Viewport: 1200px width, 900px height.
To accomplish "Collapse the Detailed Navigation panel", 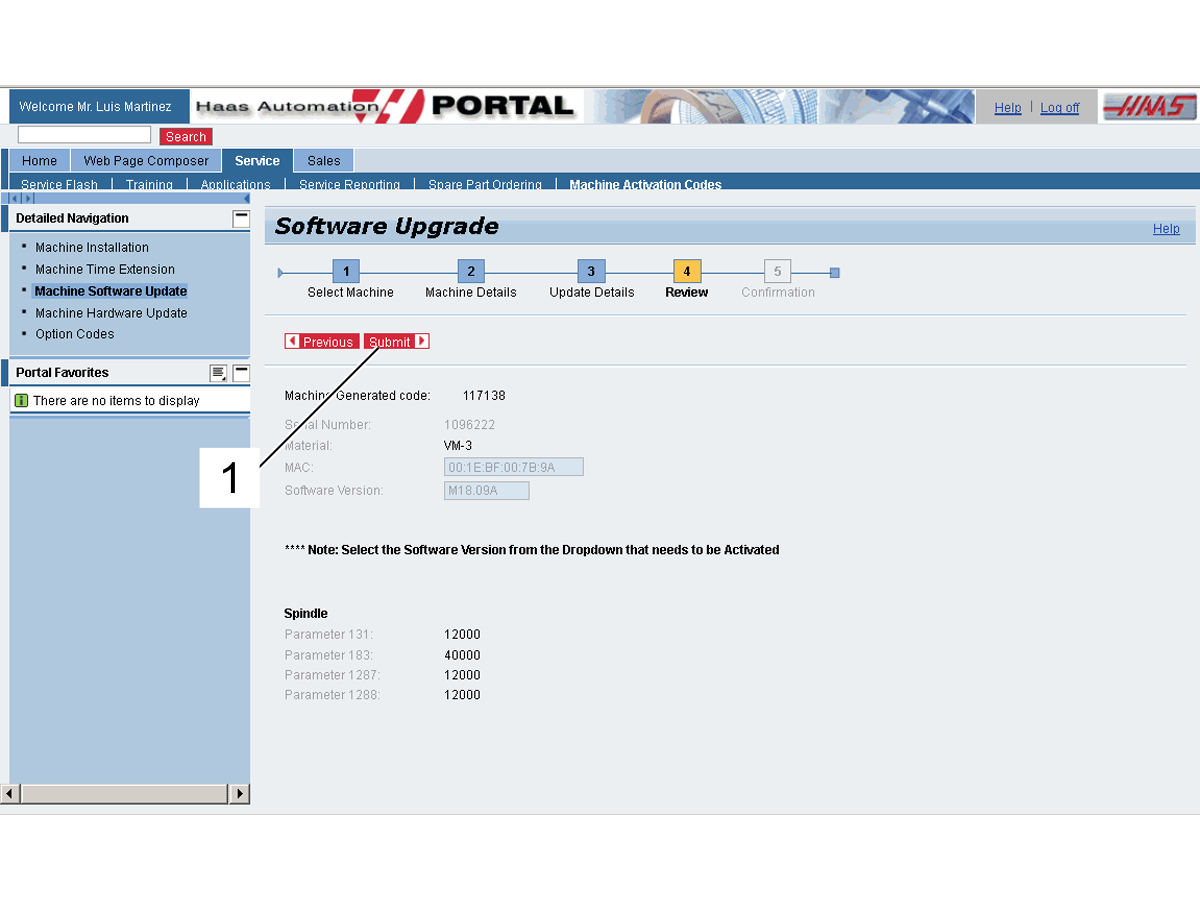I will tap(241, 218).
